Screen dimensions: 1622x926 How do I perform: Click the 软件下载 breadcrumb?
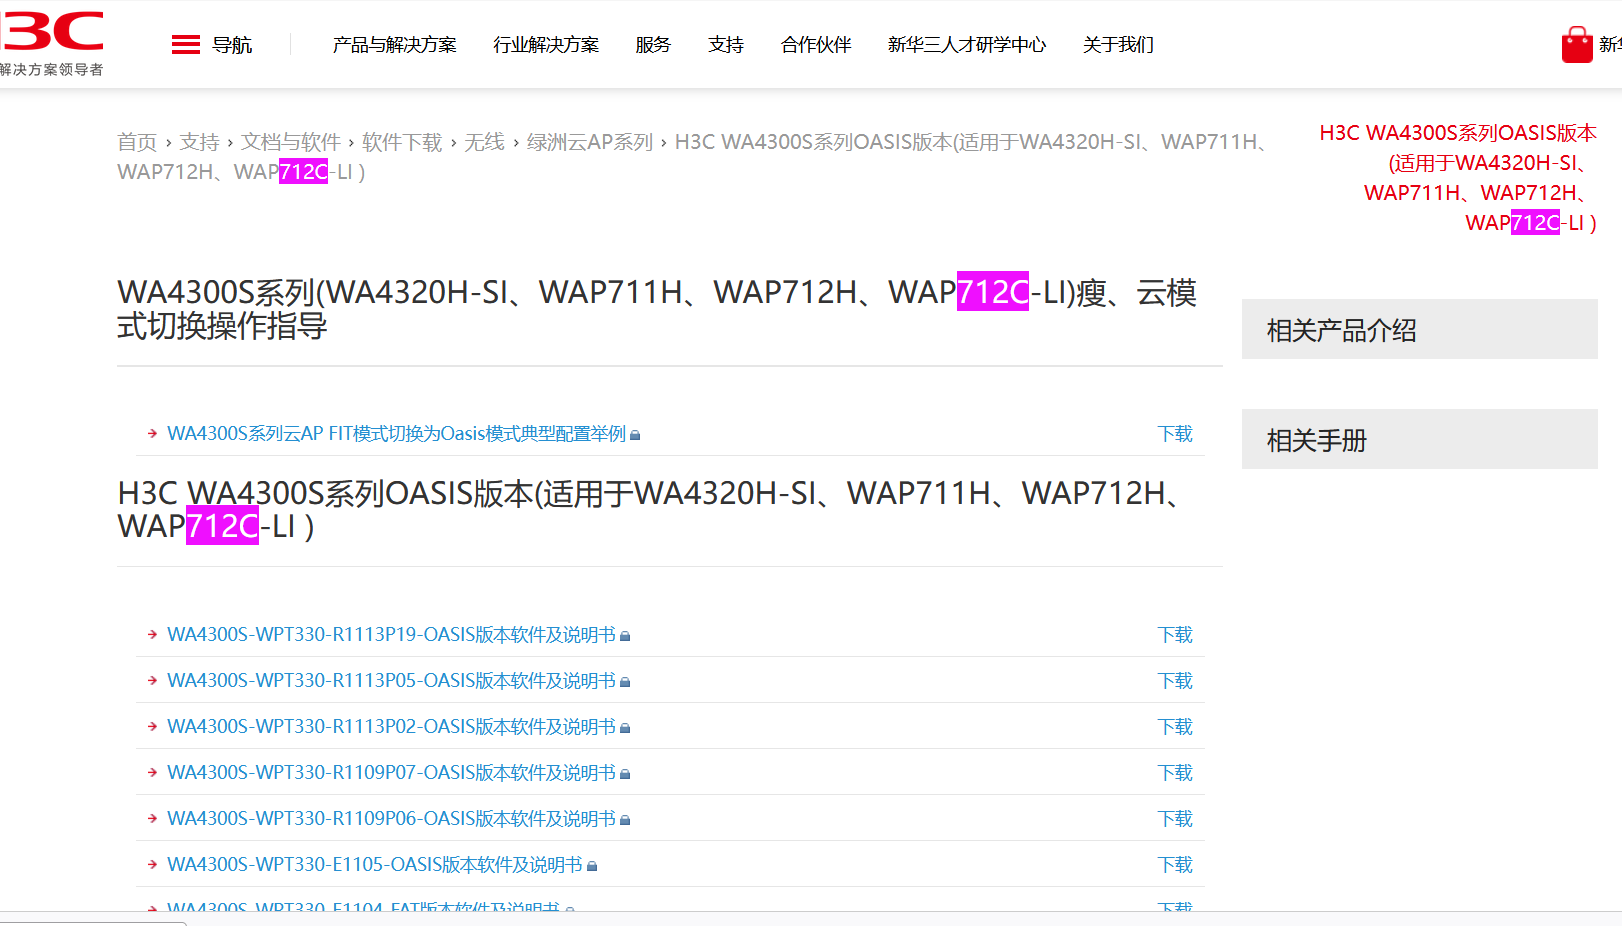coord(402,142)
